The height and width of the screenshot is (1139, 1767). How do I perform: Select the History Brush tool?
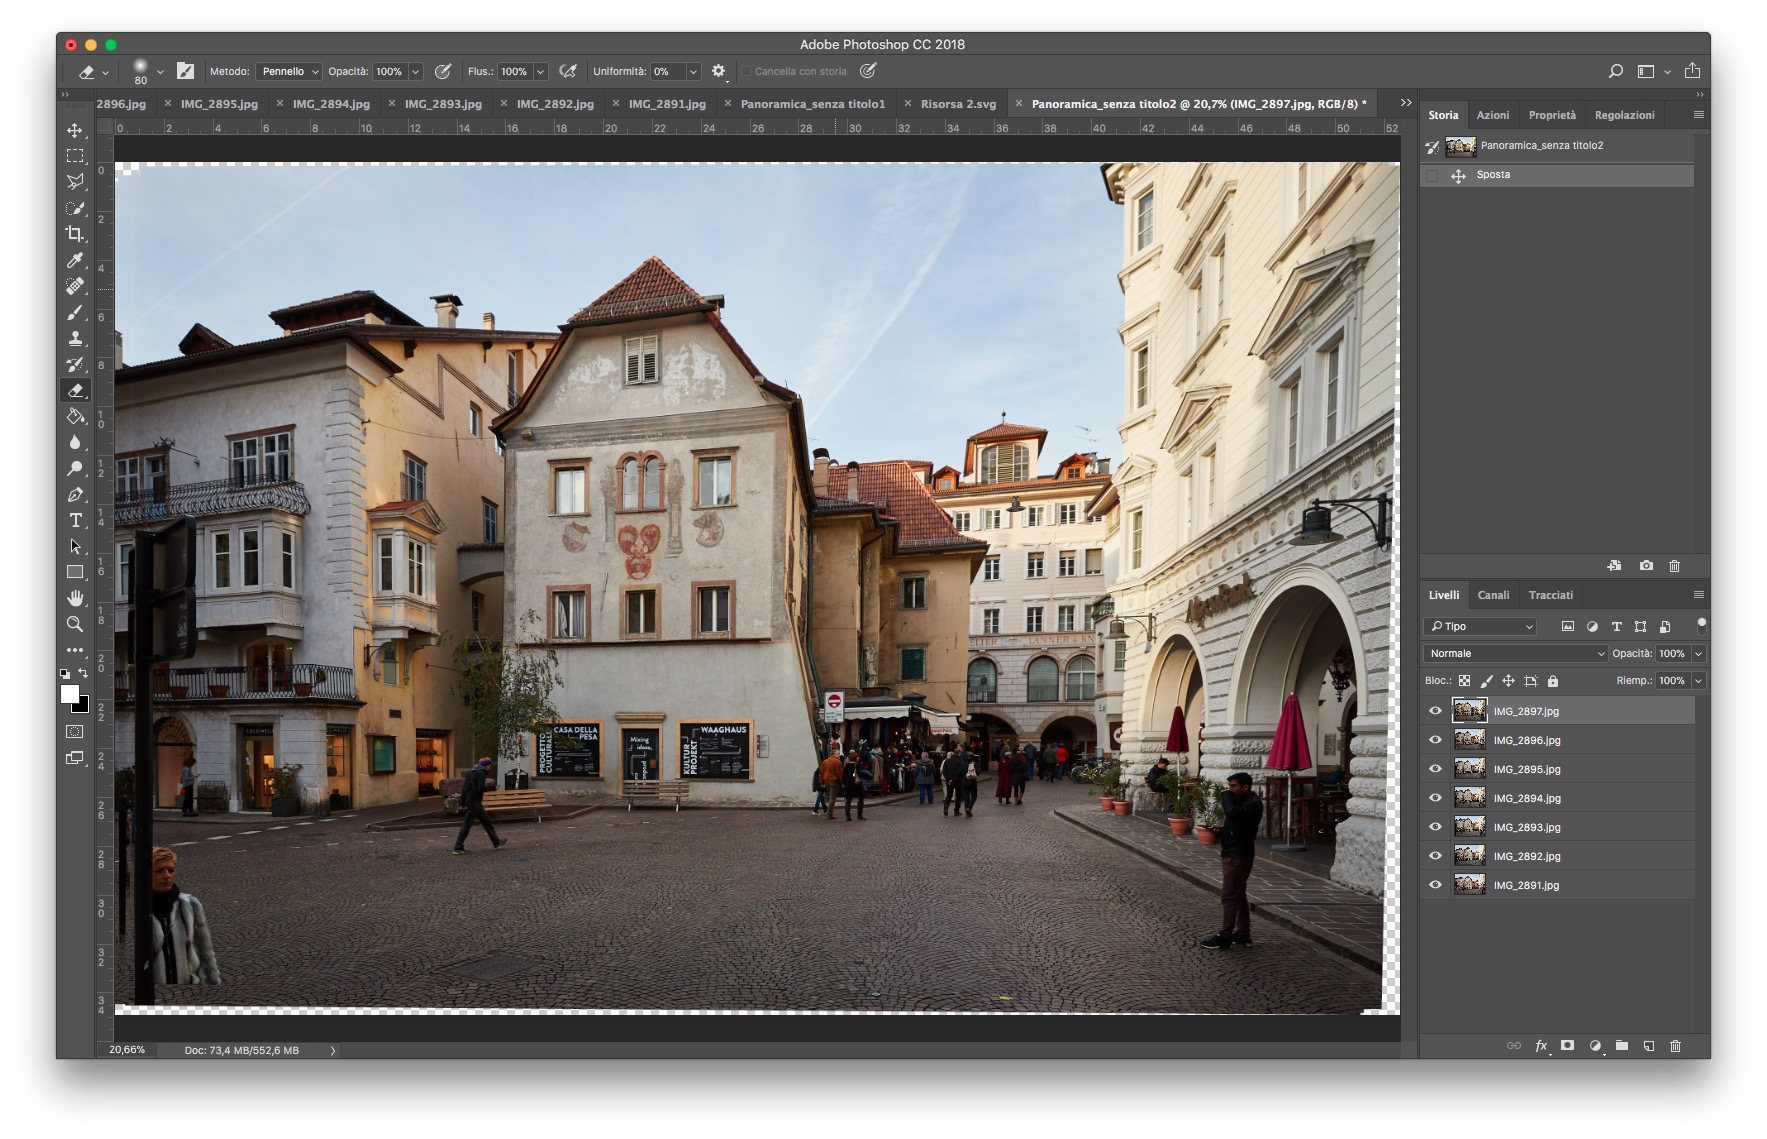pos(75,364)
